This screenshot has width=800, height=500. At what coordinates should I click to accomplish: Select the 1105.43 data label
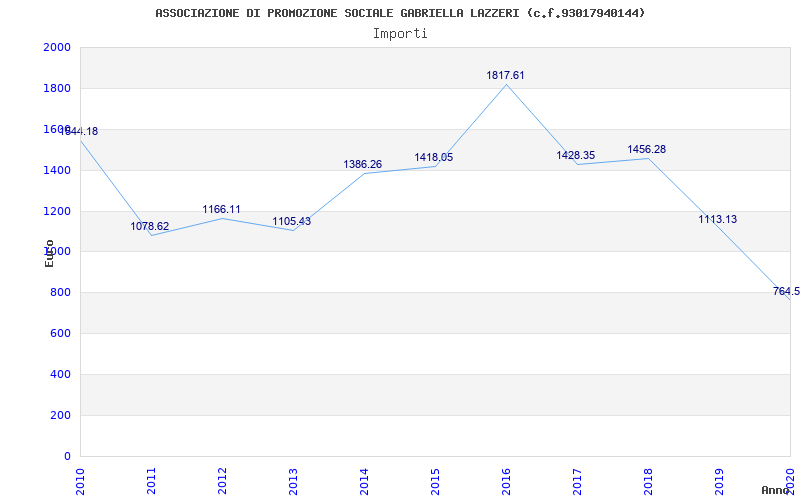(x=292, y=221)
